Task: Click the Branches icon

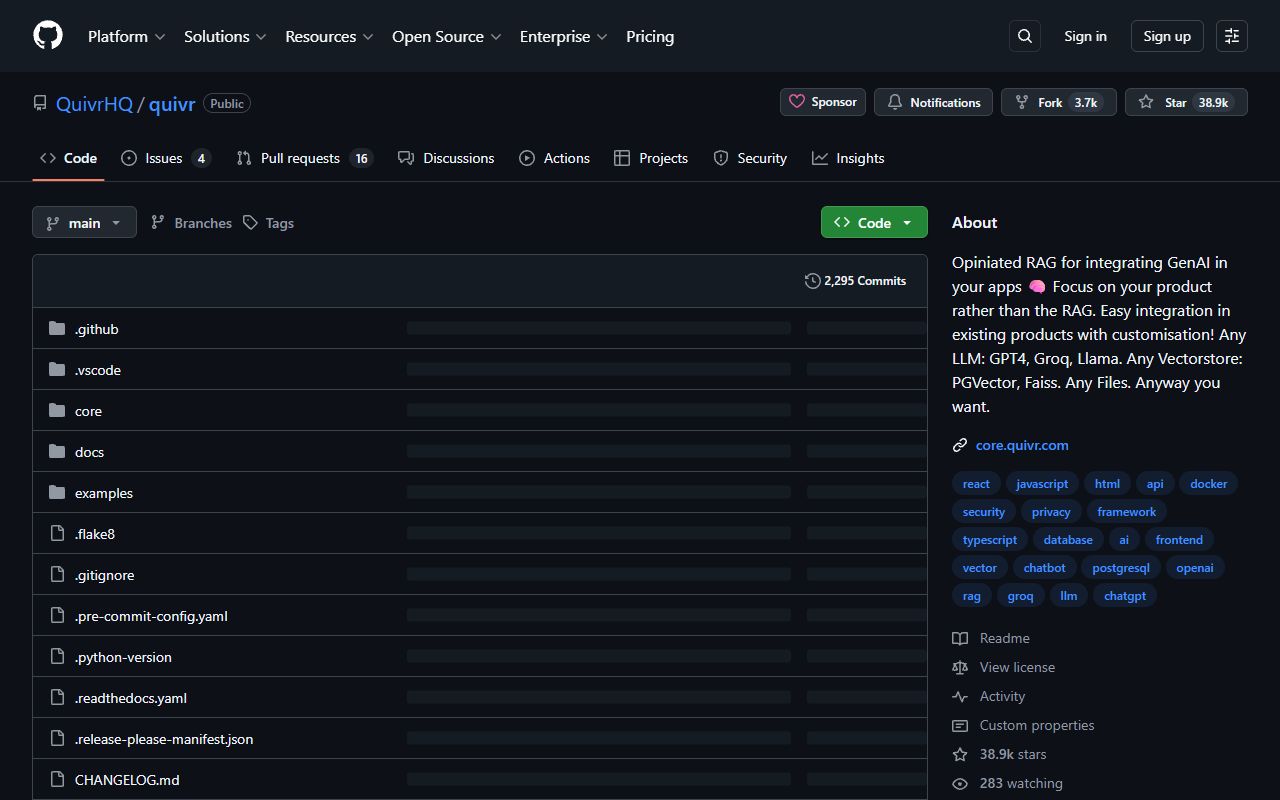Action: click(x=158, y=222)
